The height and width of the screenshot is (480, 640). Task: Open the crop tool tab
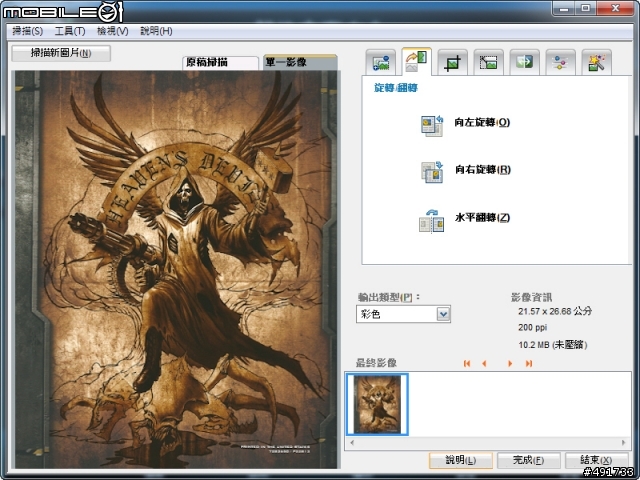pos(452,62)
